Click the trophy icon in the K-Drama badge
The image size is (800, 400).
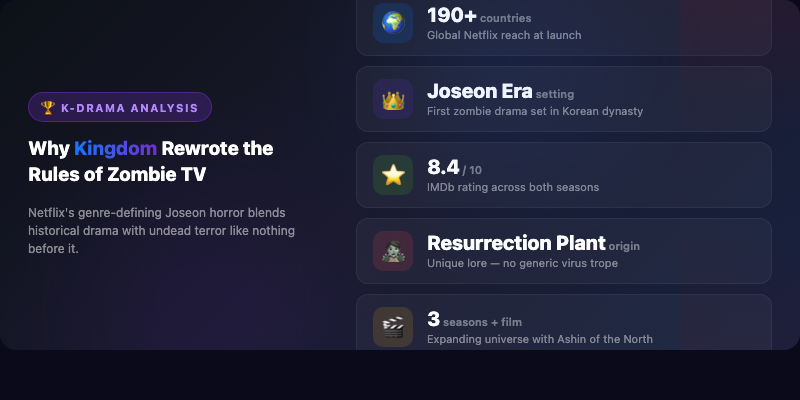coord(48,107)
